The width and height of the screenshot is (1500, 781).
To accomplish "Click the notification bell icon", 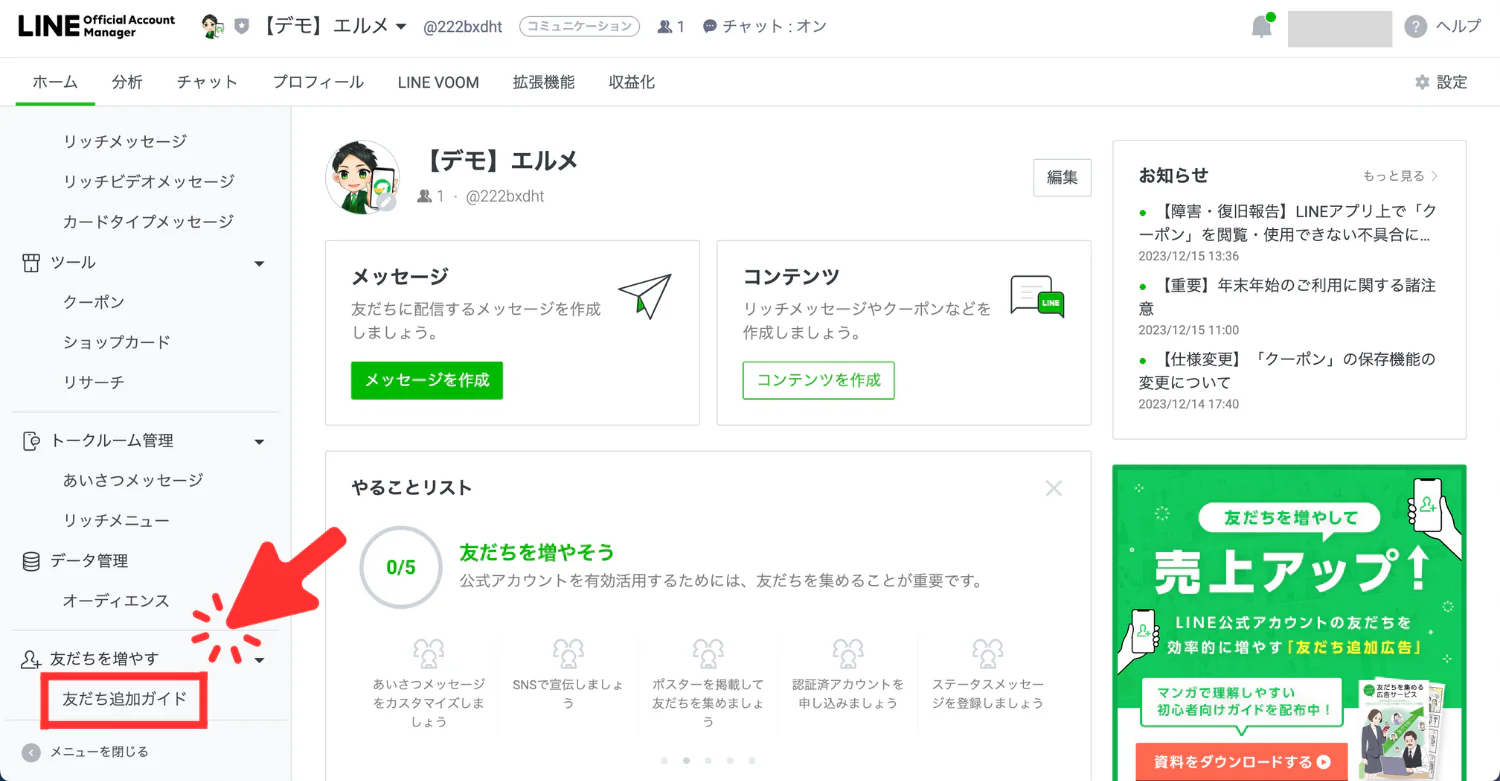I will coord(1262,27).
